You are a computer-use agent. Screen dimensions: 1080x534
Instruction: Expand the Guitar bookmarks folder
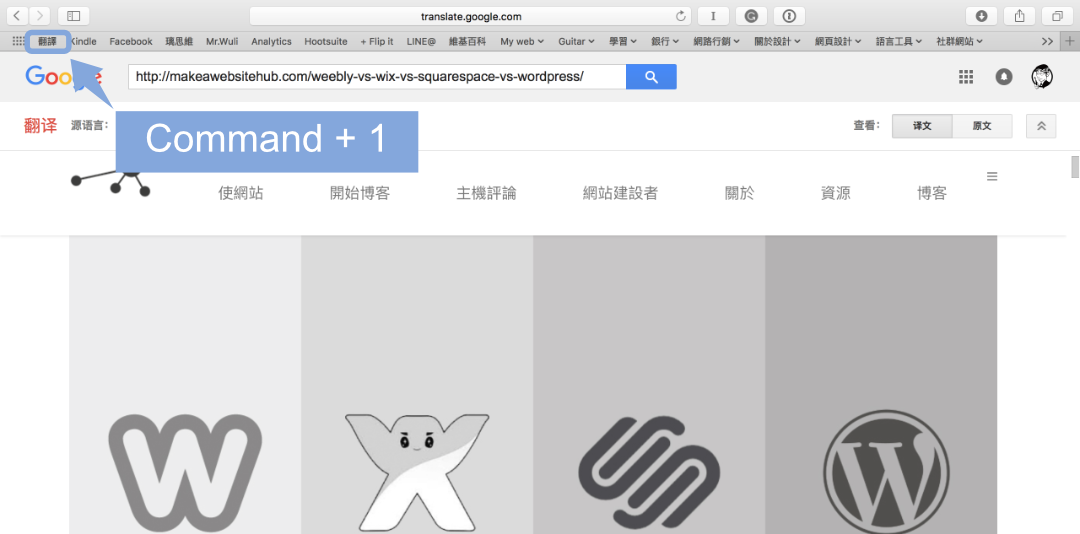577,41
